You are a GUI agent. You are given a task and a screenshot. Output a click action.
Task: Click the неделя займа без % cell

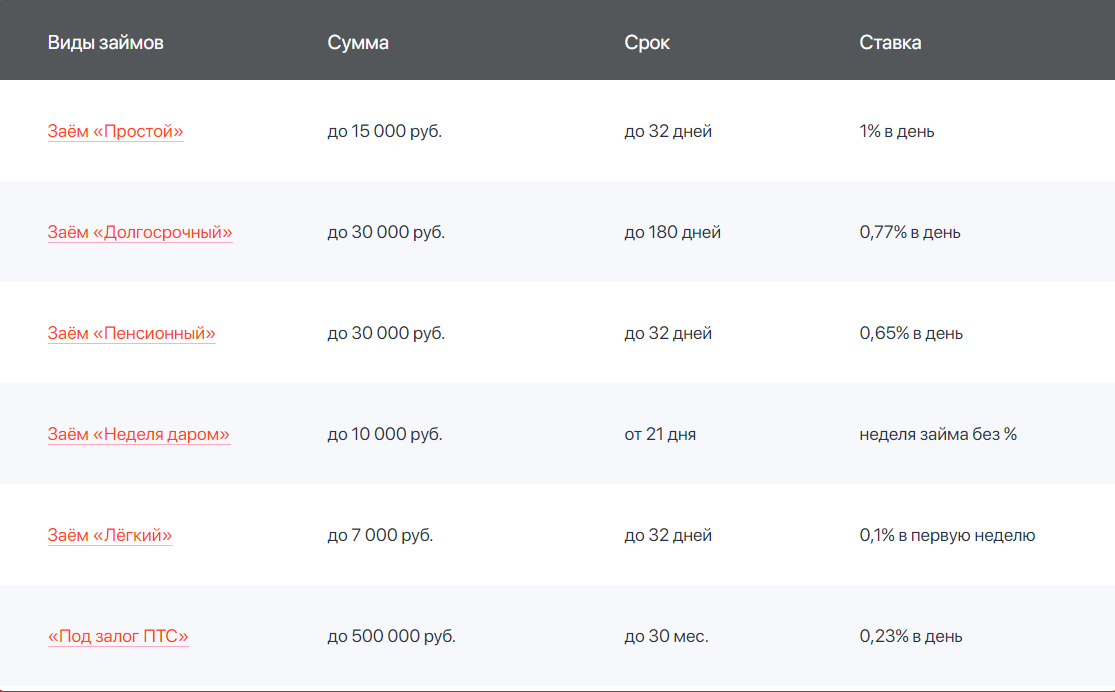[937, 434]
